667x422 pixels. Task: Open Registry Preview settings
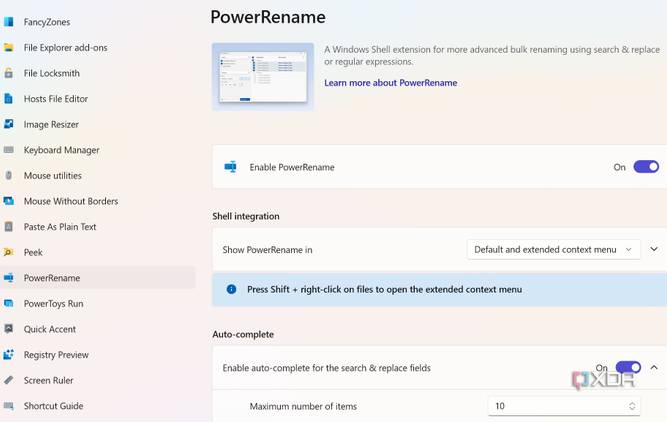point(56,355)
